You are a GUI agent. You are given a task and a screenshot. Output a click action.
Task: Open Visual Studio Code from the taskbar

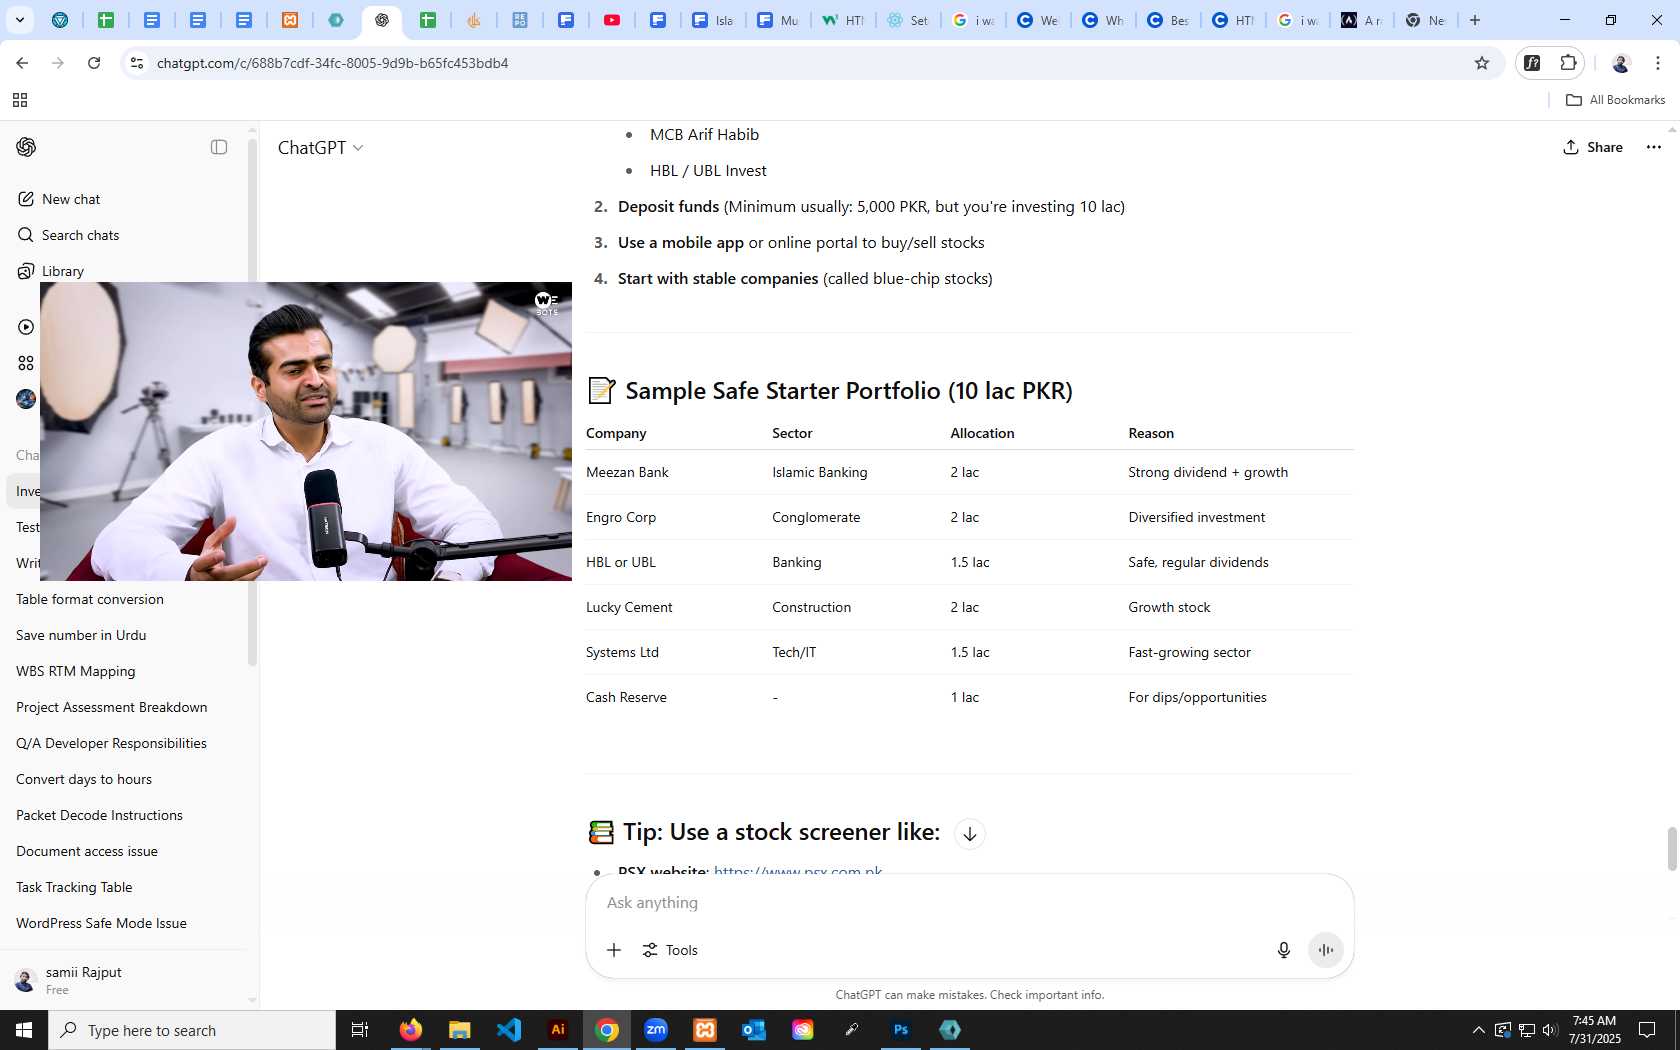click(x=509, y=1030)
